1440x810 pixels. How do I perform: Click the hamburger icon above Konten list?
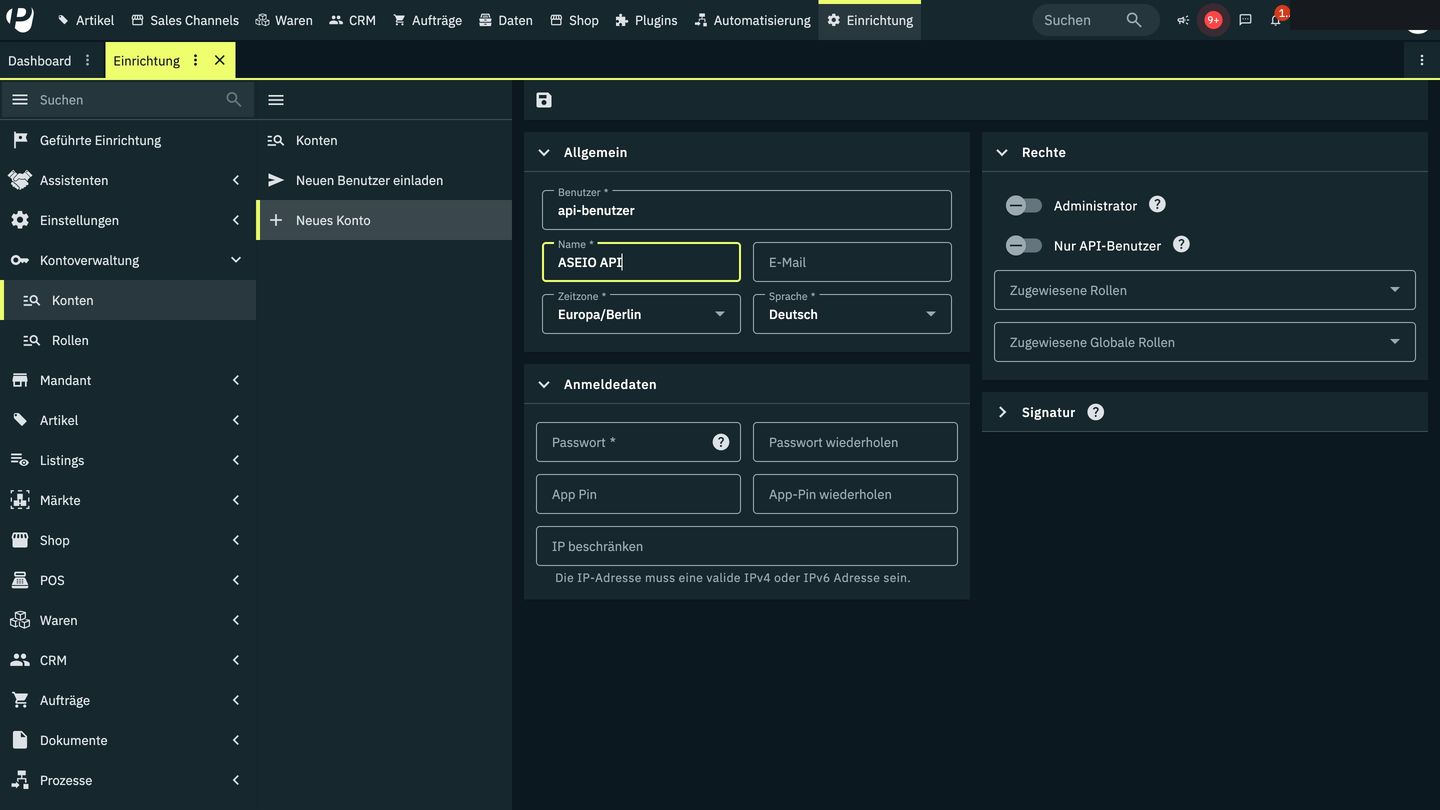[x=276, y=100]
